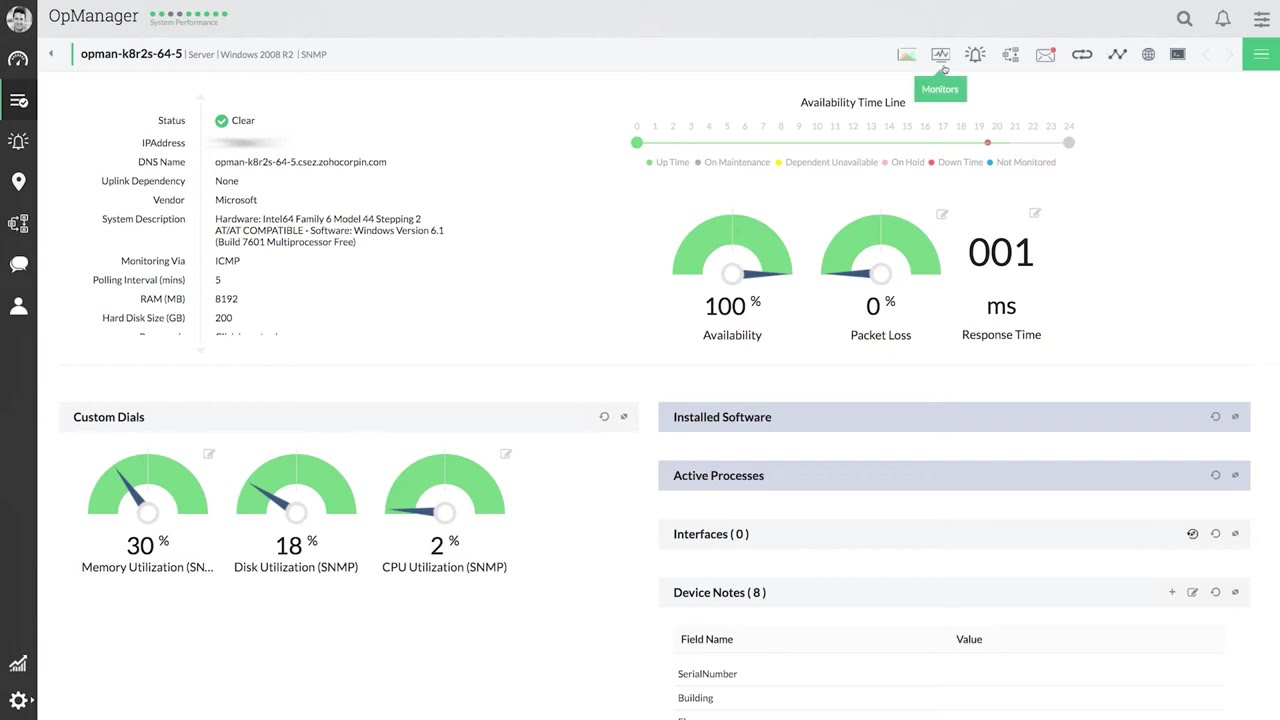Click the System Performance indicator dots

[x=188, y=14]
